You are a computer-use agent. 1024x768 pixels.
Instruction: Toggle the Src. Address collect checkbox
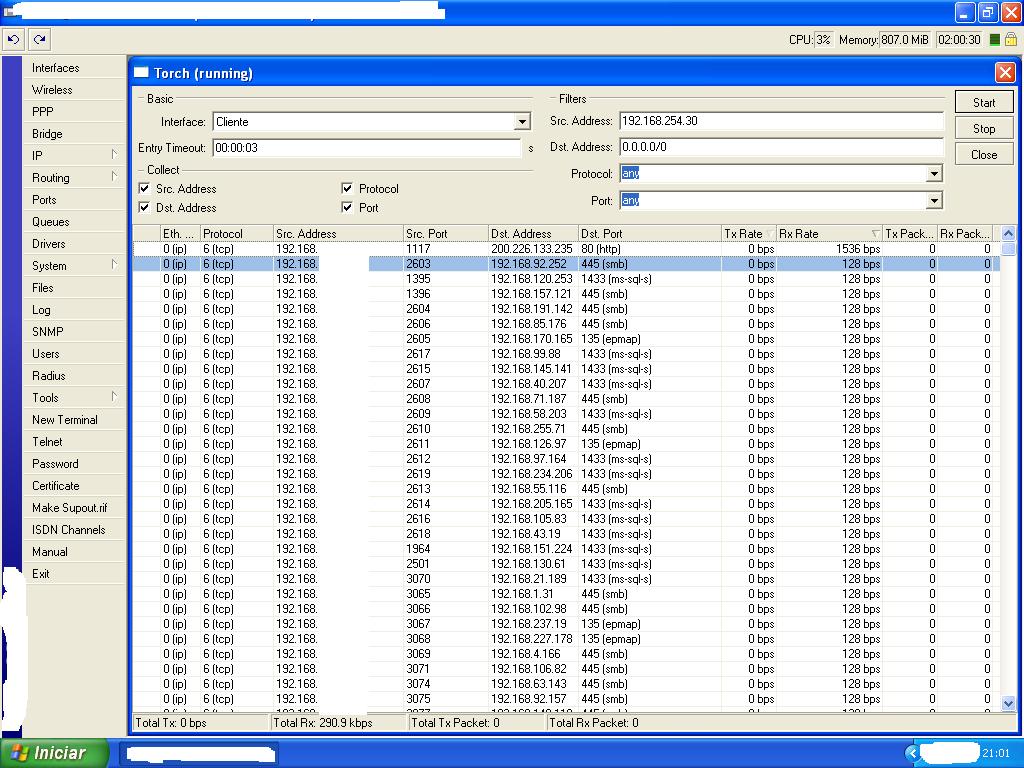point(144,189)
